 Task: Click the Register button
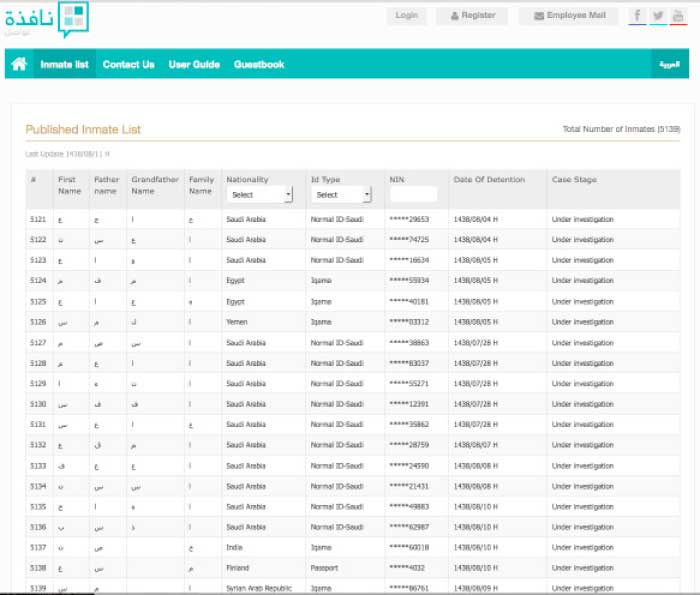coord(472,16)
